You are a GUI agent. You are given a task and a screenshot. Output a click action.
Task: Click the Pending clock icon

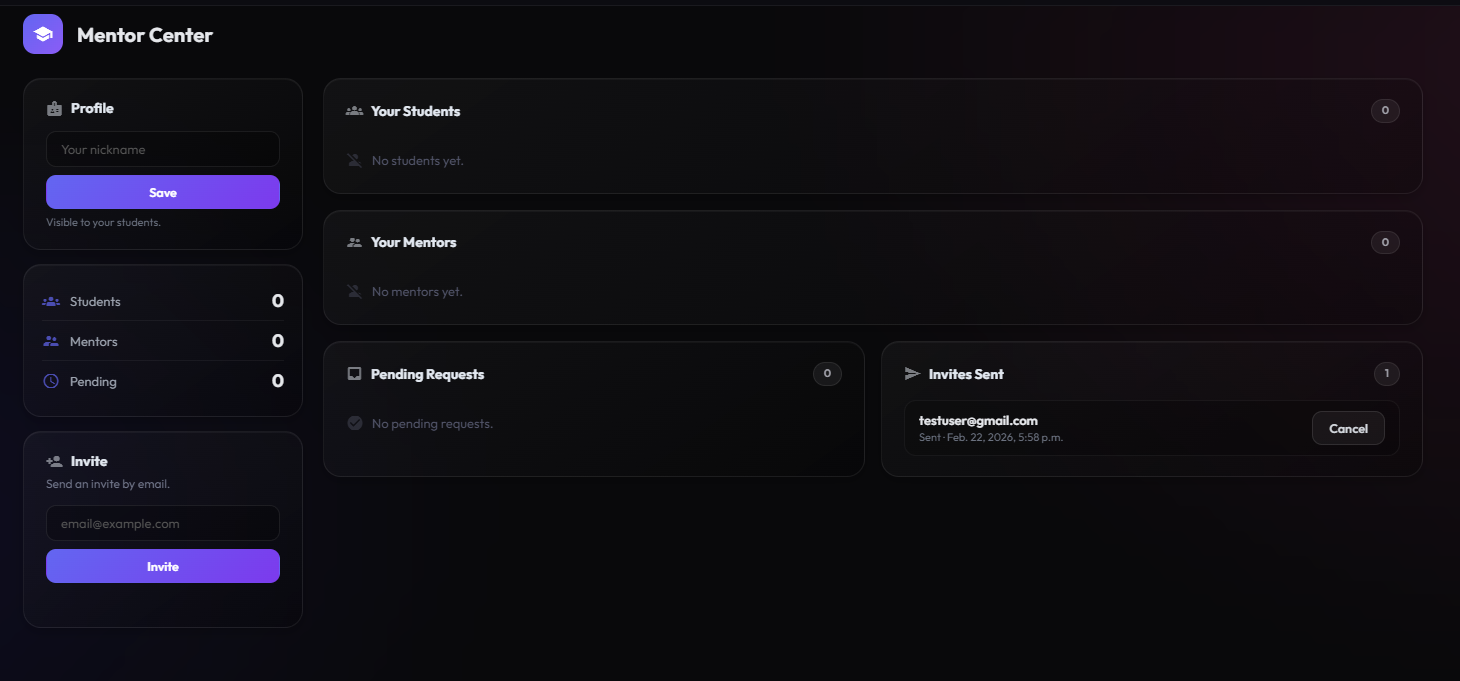tap(51, 381)
